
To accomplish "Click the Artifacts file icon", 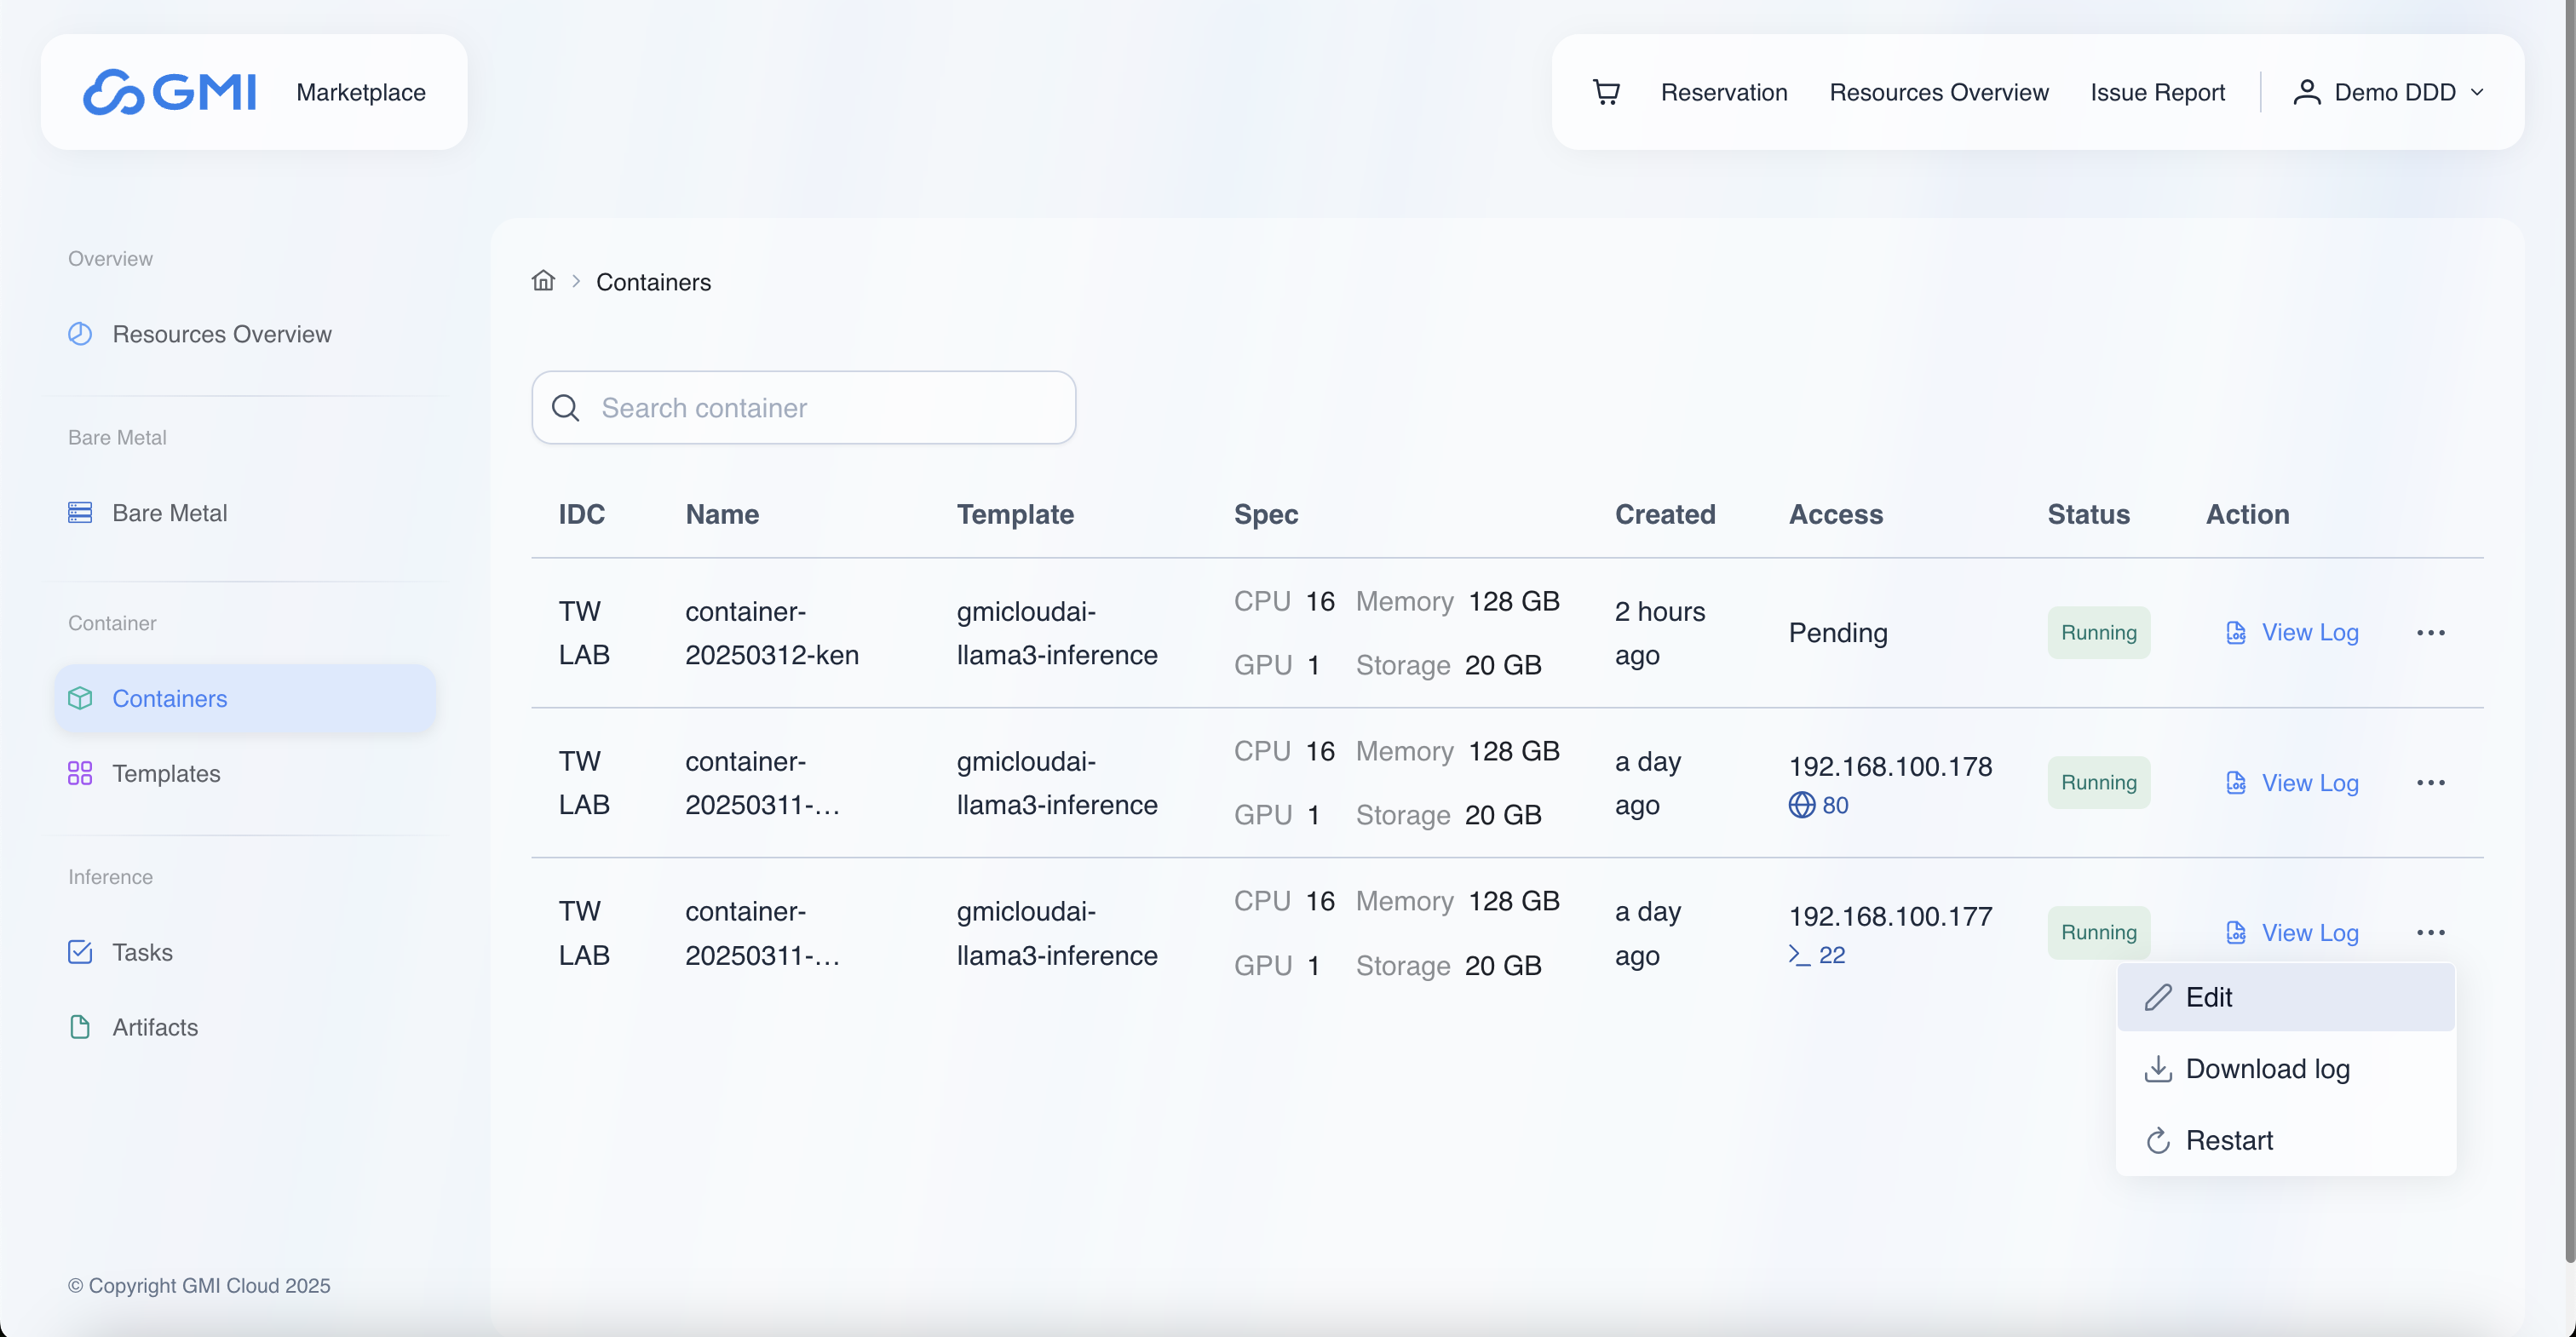I will tap(80, 1026).
